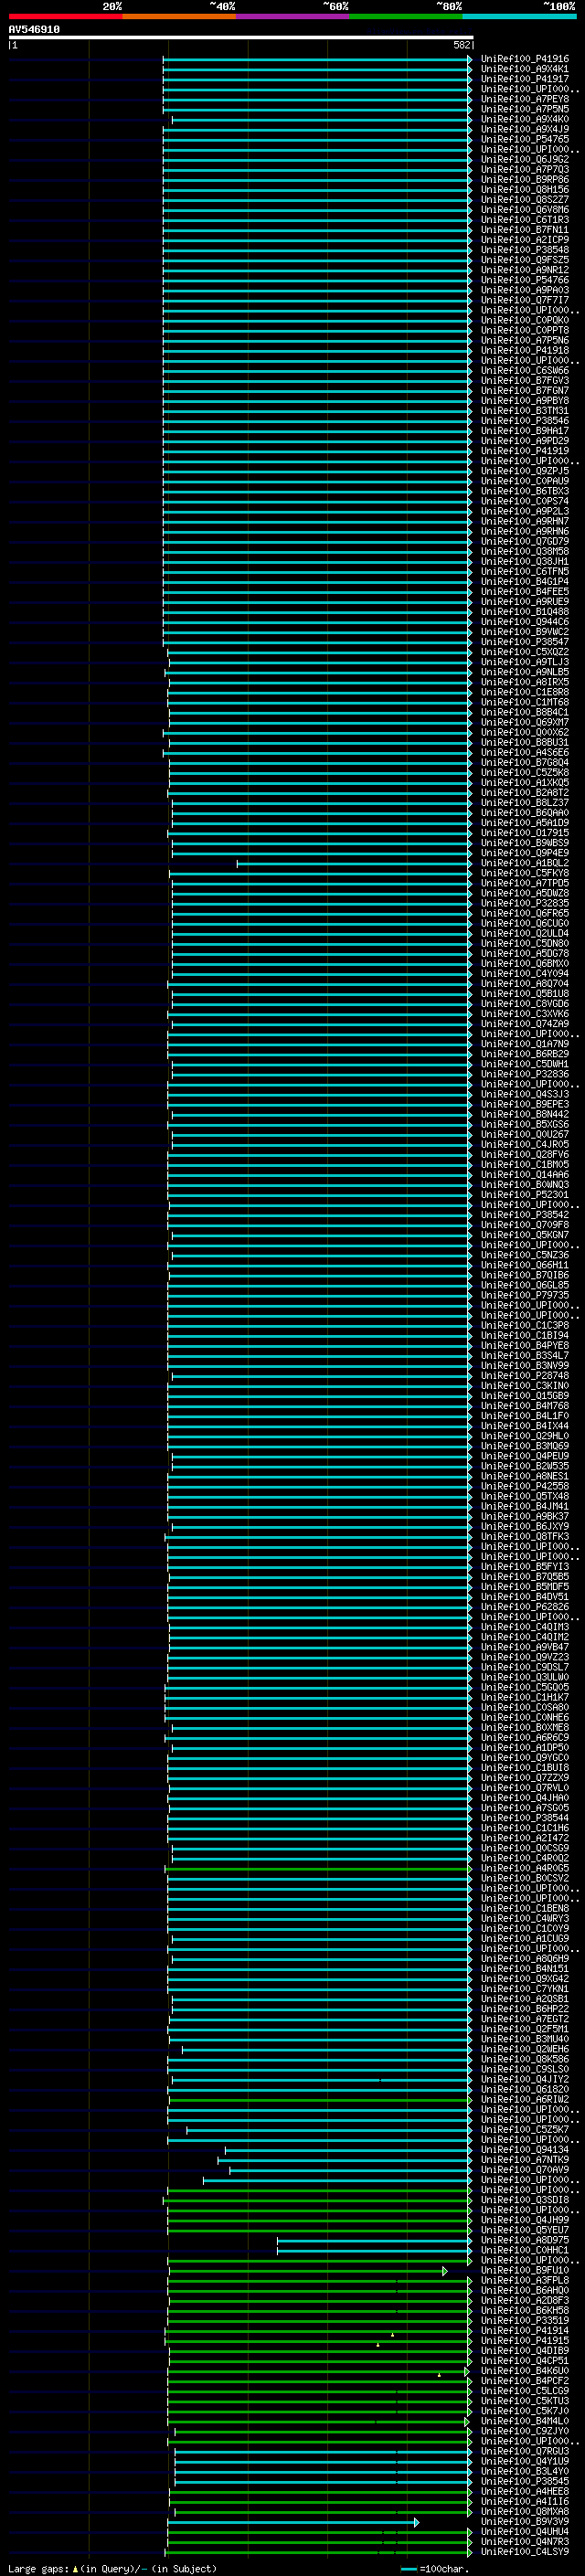Select hit label UniRef100_B3TM31
585x2576 pixels.
click(x=525, y=410)
